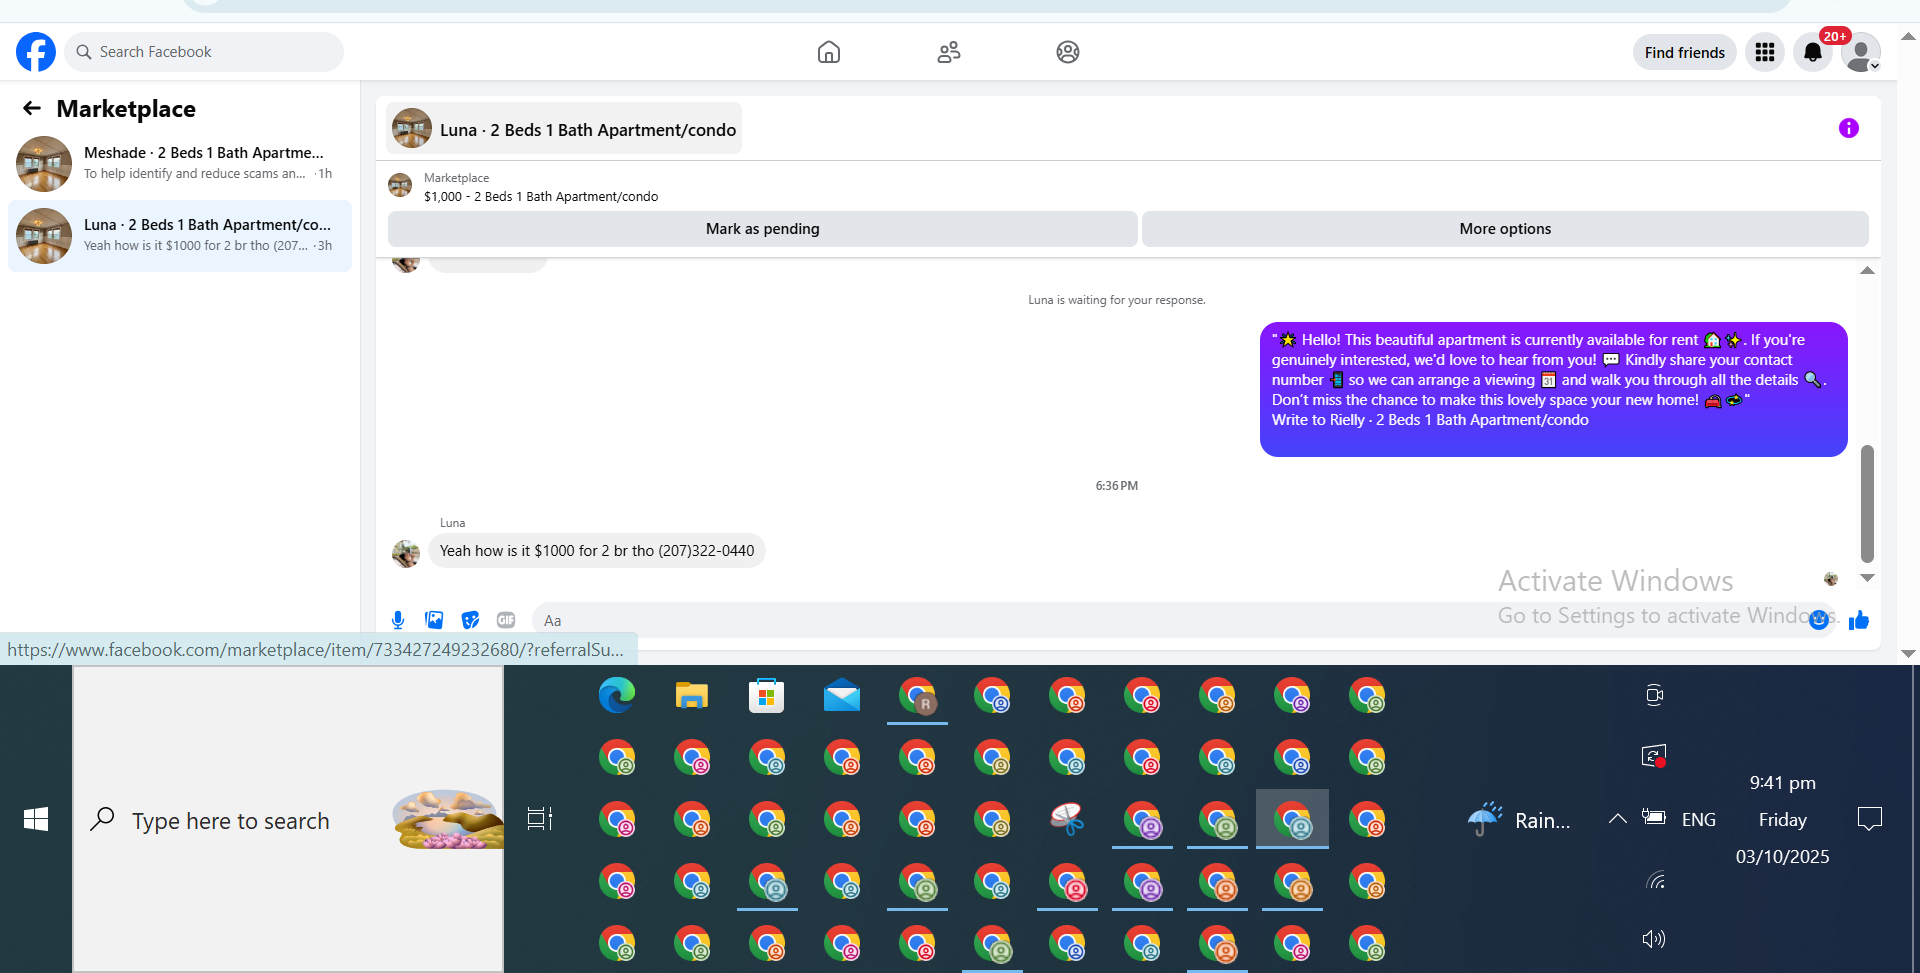Open the Windows notification center icon
The width and height of the screenshot is (1920, 973).
tap(1869, 819)
